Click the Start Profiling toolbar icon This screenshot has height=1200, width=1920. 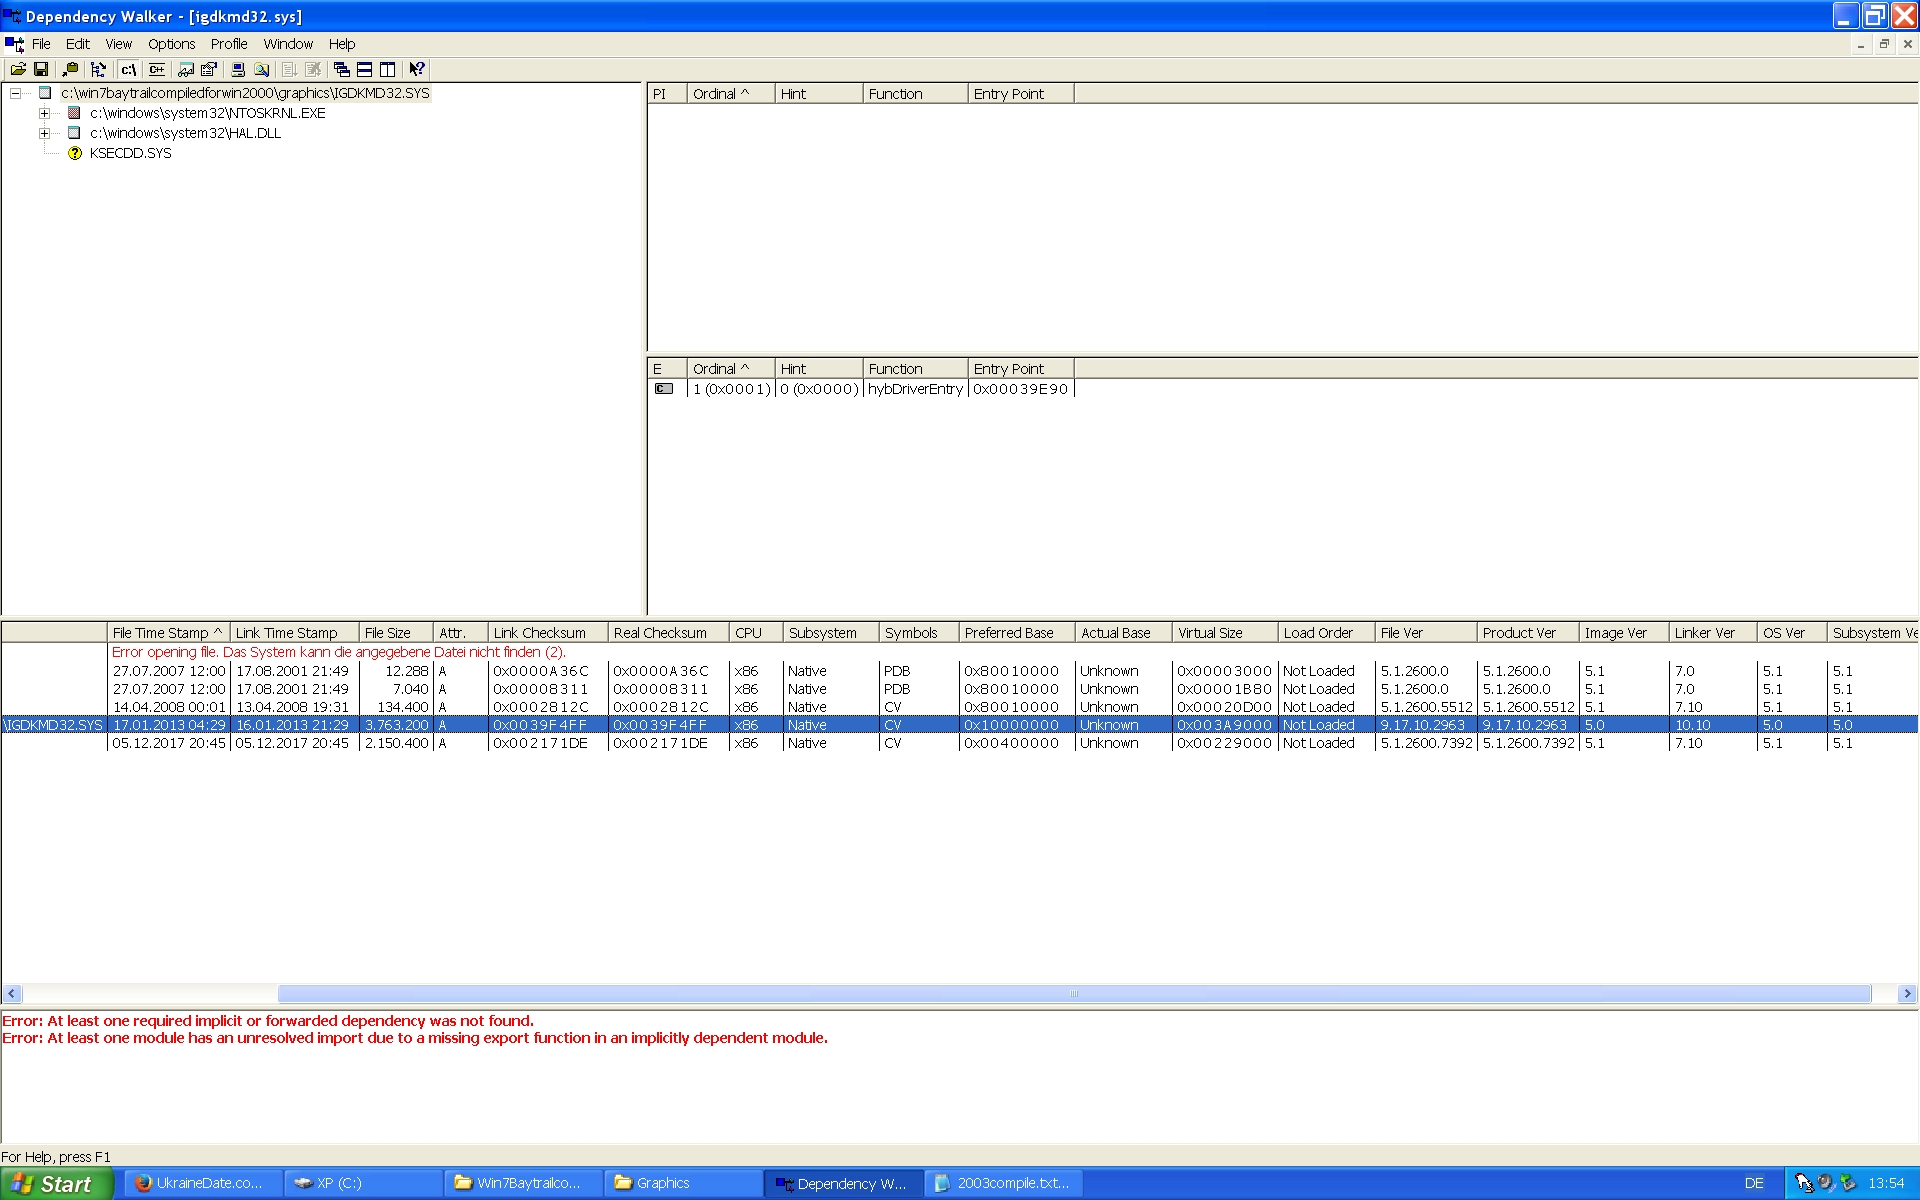coord(290,69)
